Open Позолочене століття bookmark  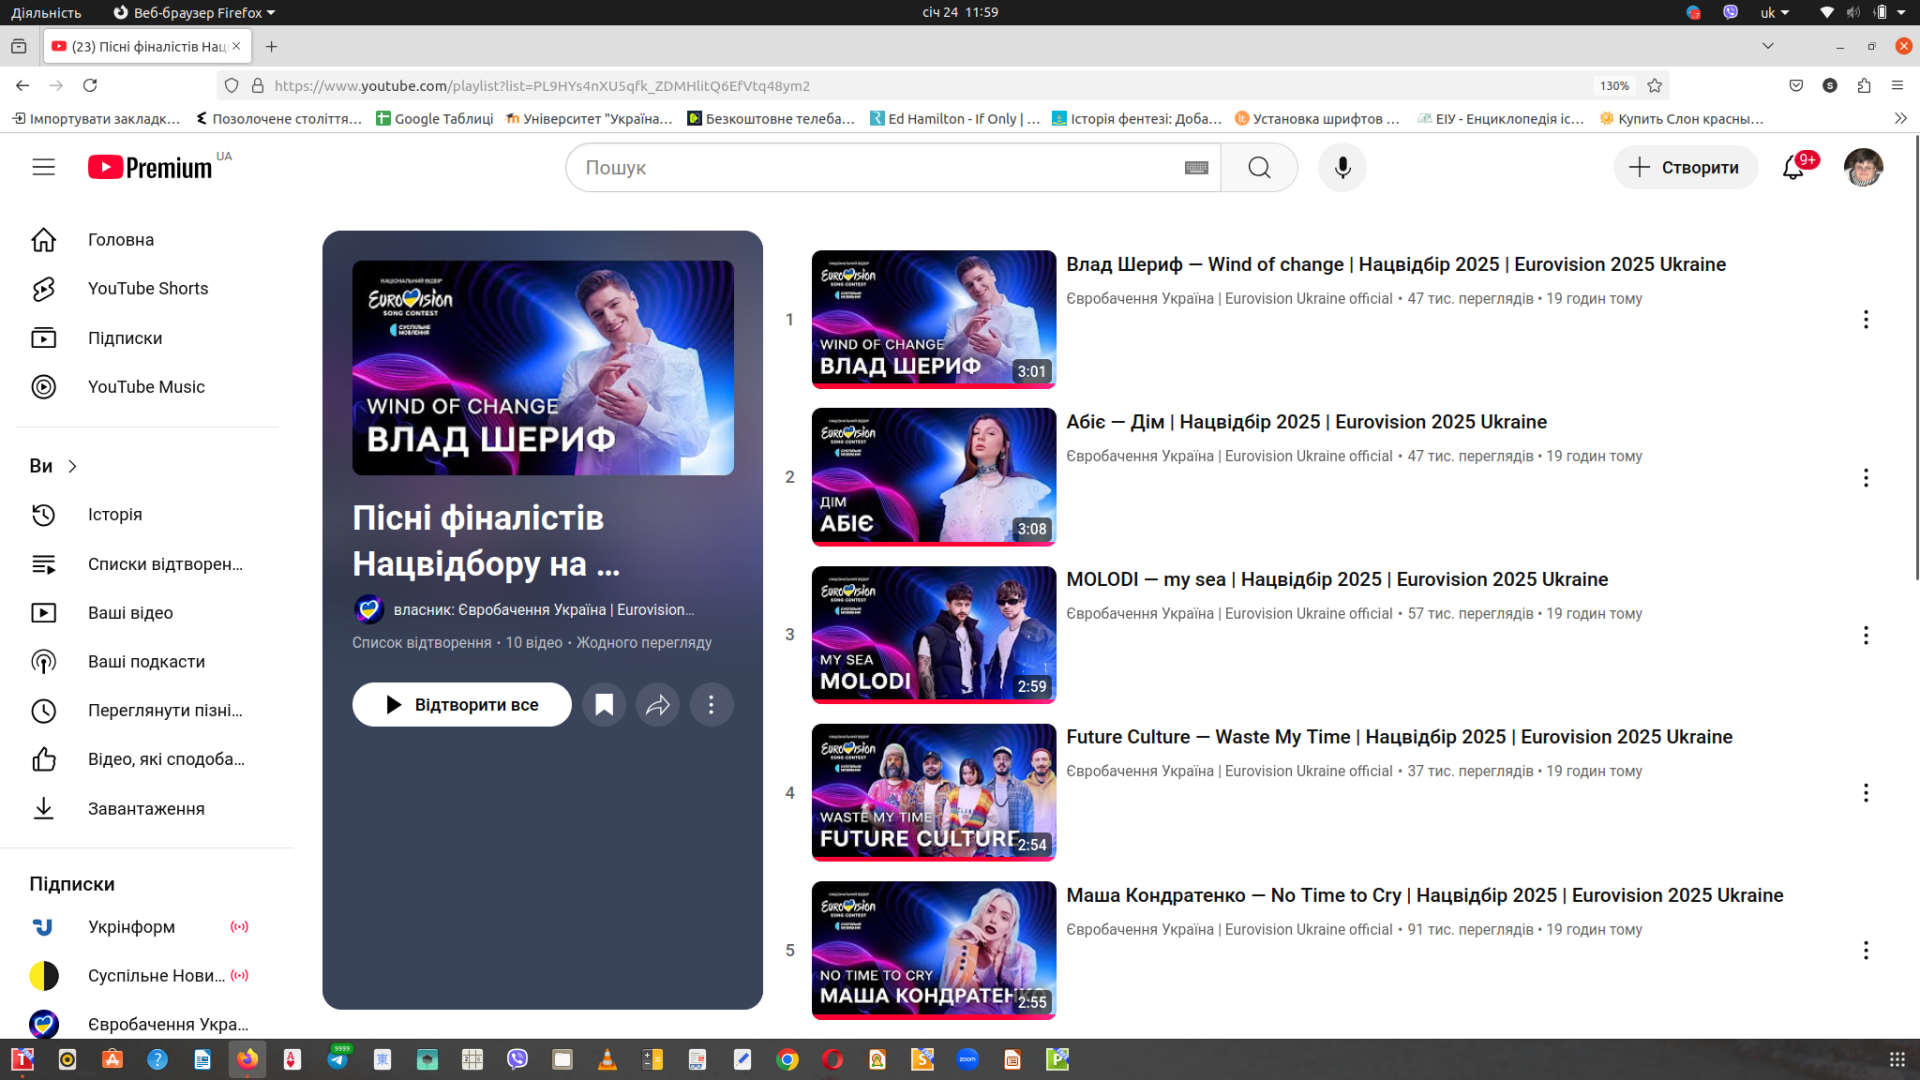click(x=278, y=118)
